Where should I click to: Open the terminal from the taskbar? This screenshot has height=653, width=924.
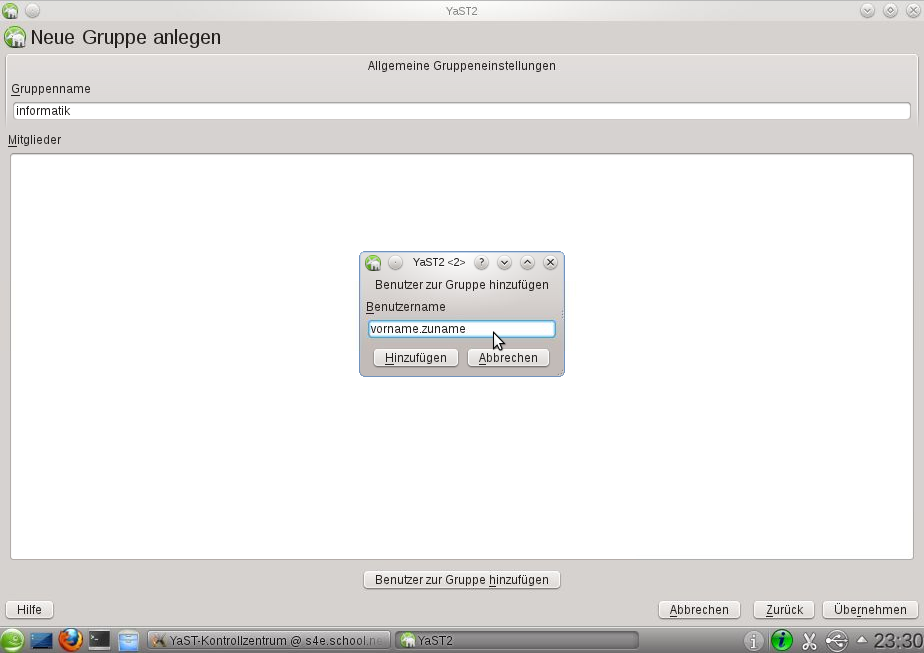point(99,641)
